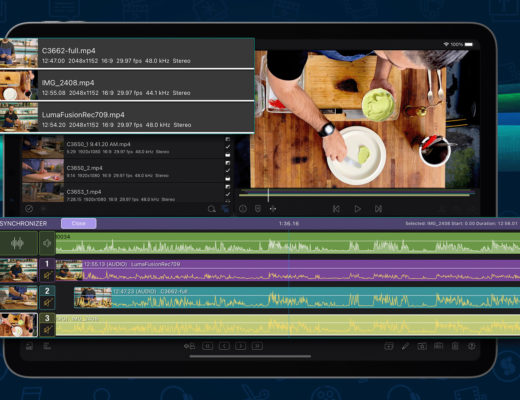Image resolution: width=520 pixels, height=400 pixels.
Task: Click the export icon at bottom left
Action: [x=29, y=346]
